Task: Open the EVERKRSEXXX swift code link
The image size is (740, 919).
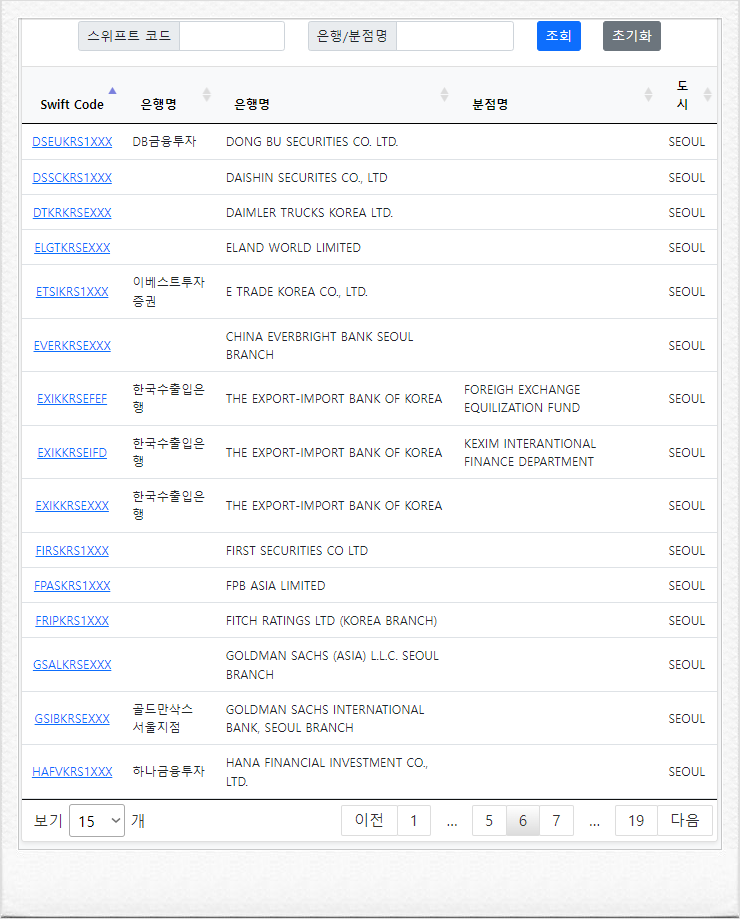Action: [x=72, y=346]
